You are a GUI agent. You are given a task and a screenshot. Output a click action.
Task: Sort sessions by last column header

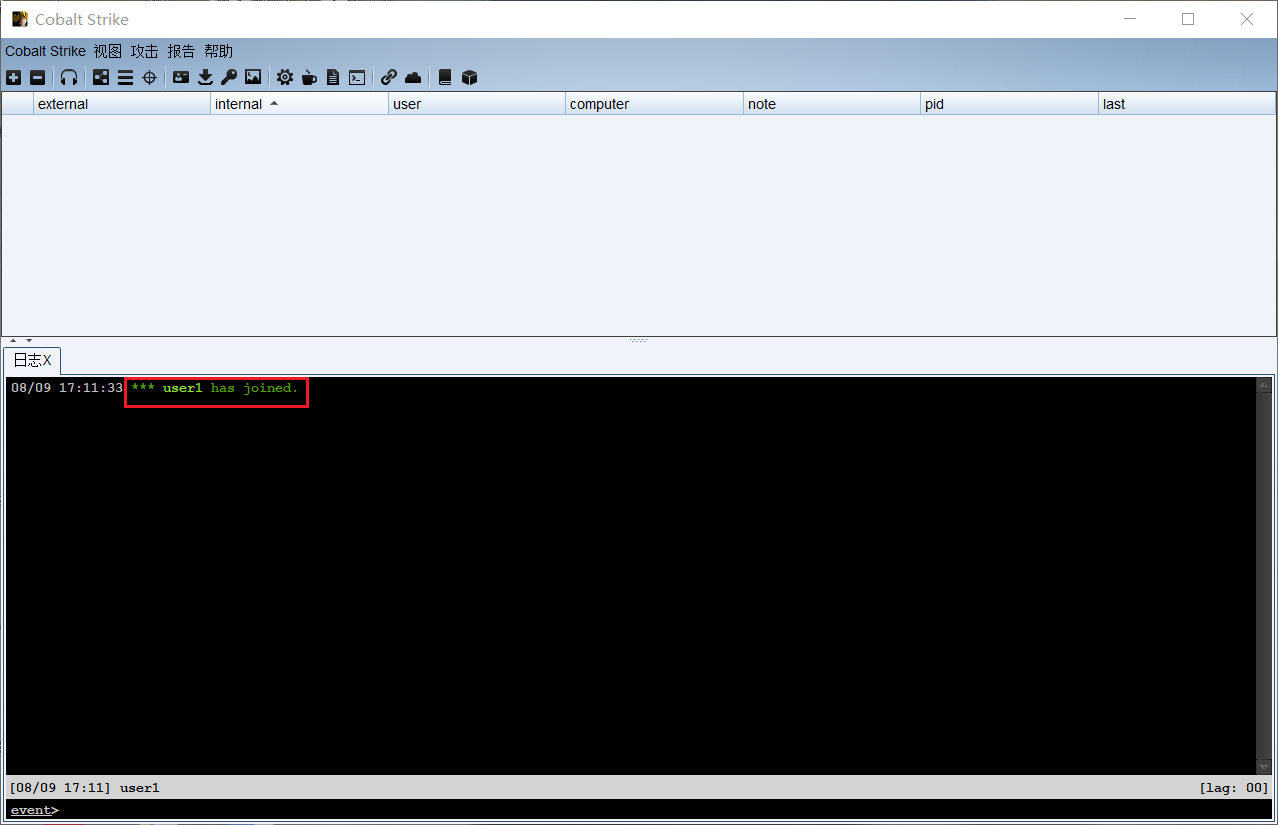tap(1187, 104)
